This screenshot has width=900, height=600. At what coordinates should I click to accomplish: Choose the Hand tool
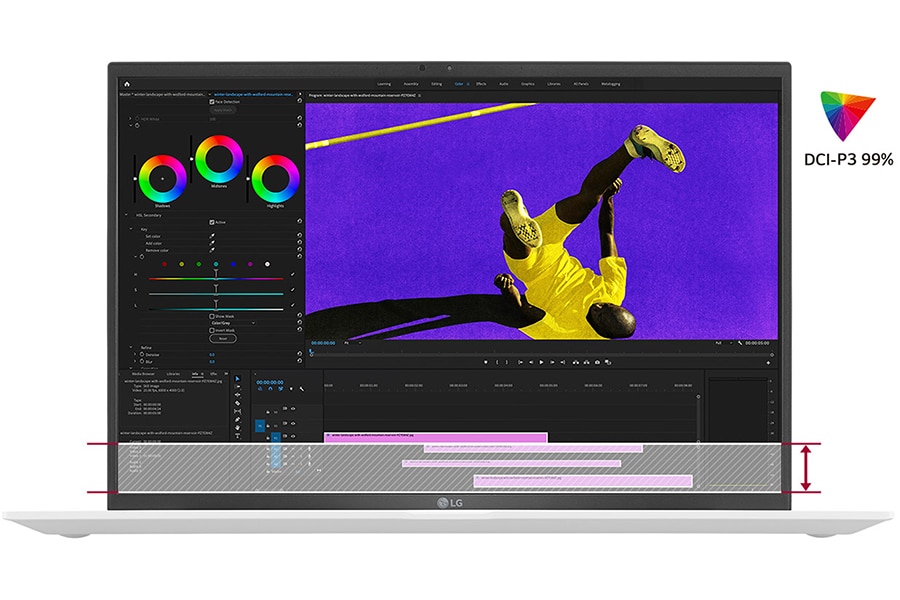[237, 428]
